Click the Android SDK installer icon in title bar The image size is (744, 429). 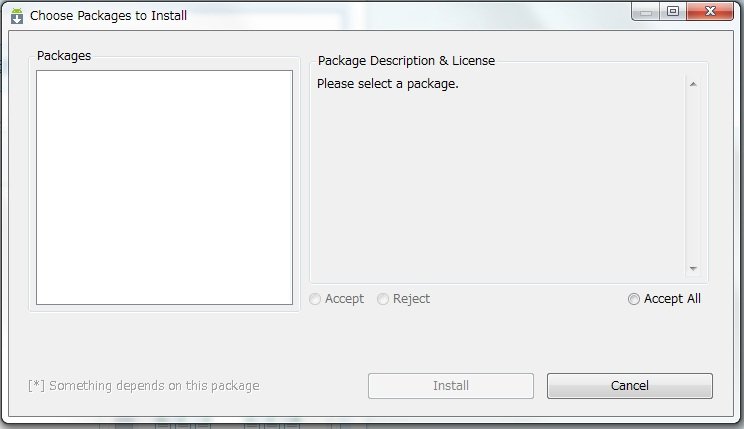coord(17,16)
